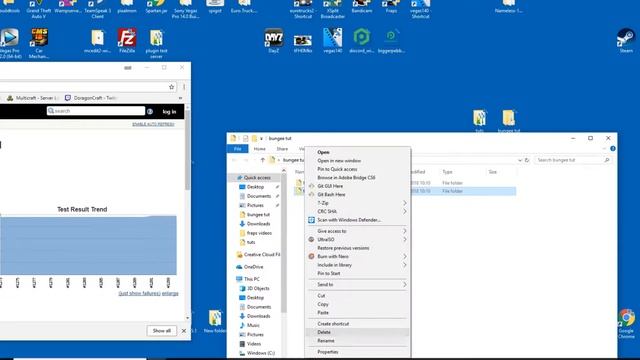Screen dimensions: 640x360
Task: Show hidden bookmarks via the overflow chevron
Action: coord(180,98)
